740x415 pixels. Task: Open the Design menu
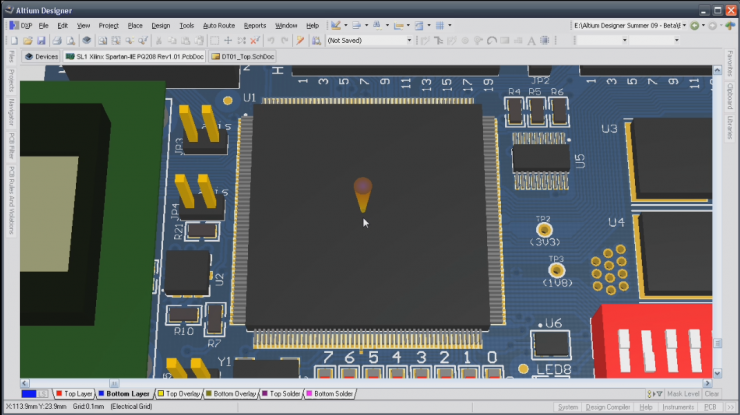160,25
